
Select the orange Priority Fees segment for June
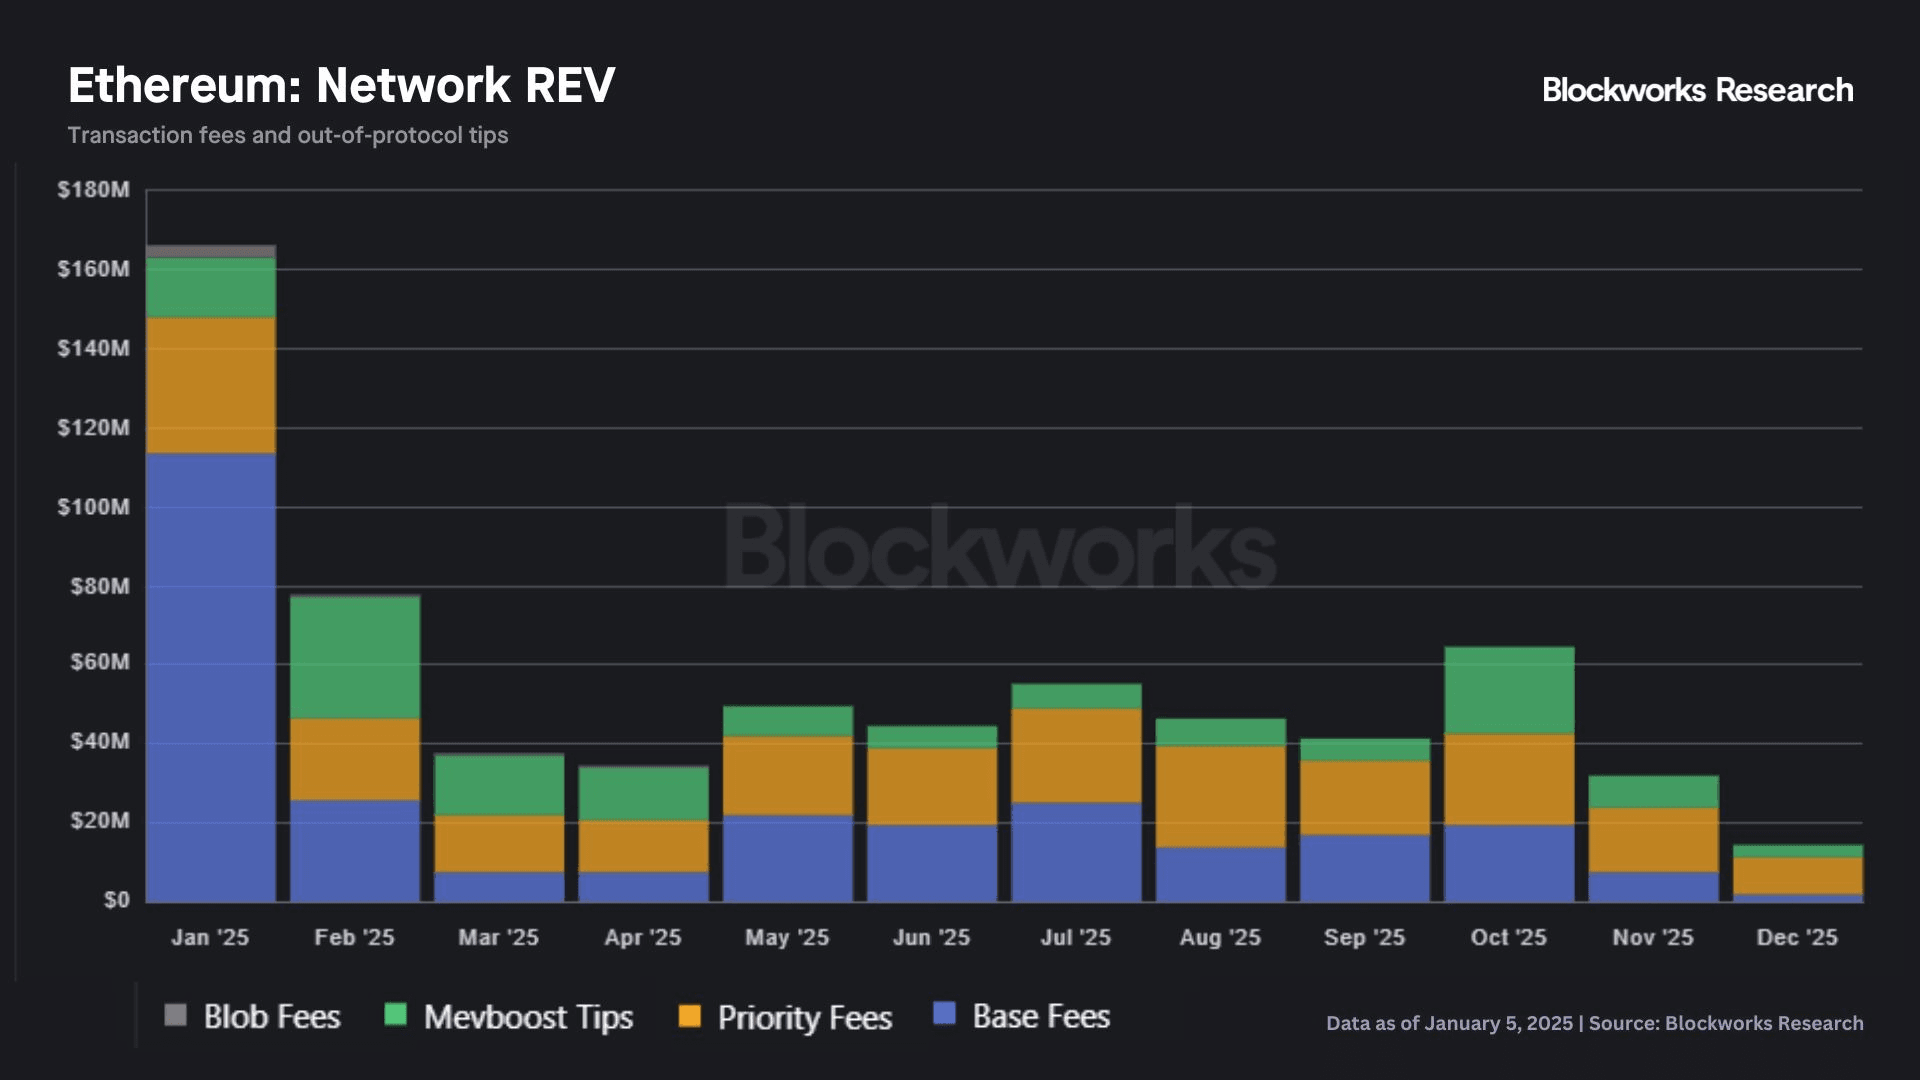coord(932,787)
